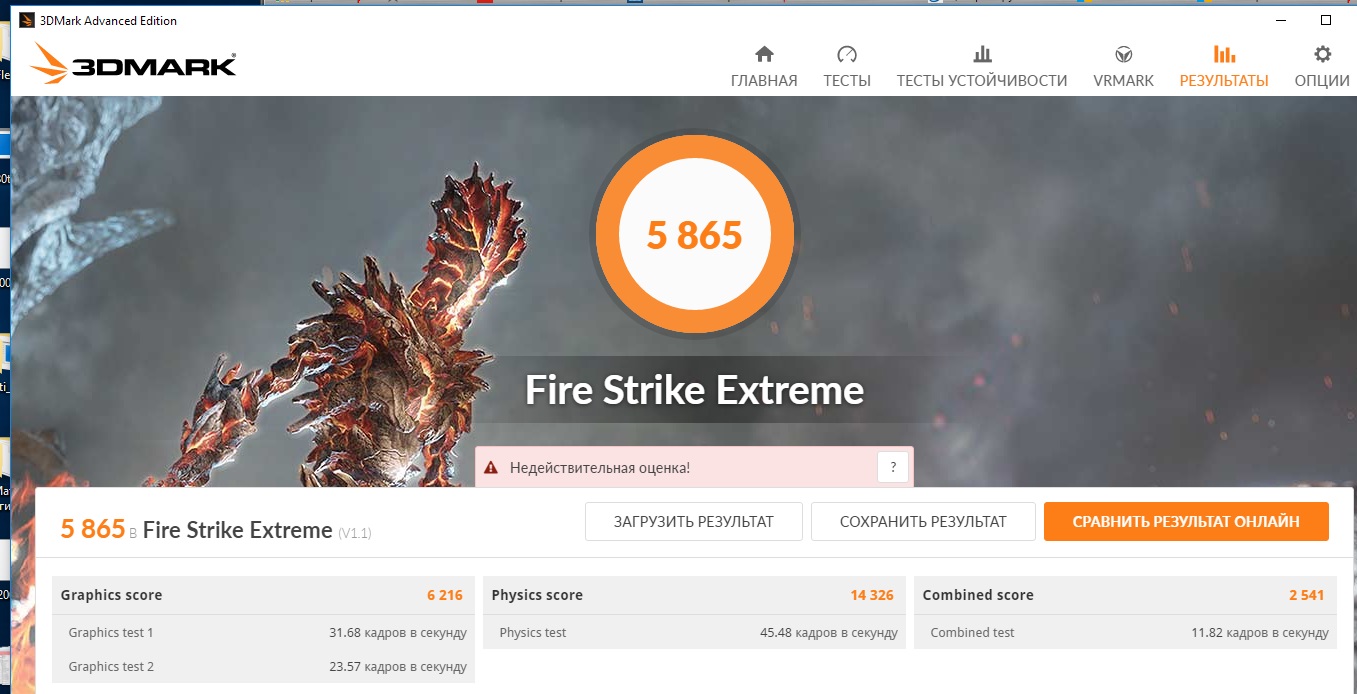Switch to the Тесты tab
The width and height of the screenshot is (1357, 694).
click(x=847, y=81)
